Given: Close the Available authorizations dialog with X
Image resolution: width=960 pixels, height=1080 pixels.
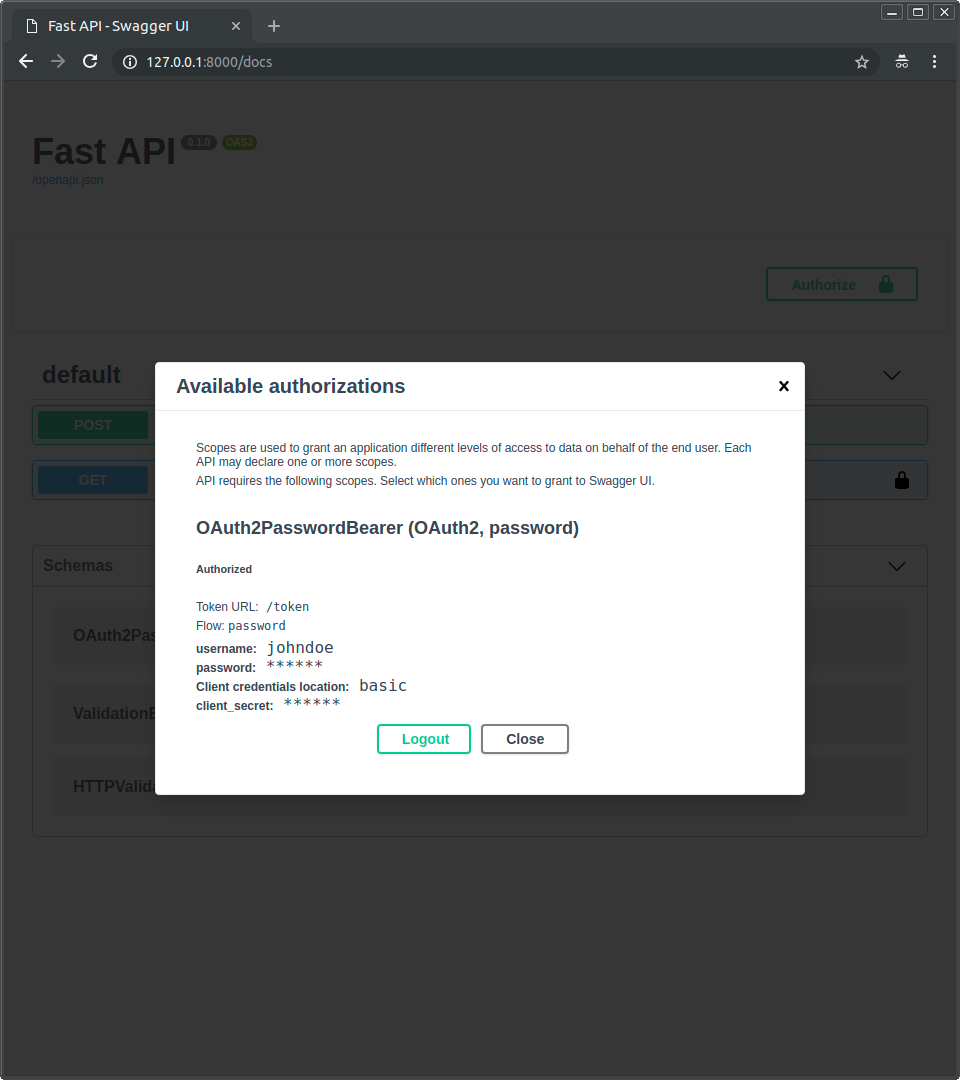Looking at the screenshot, I should 784,386.
